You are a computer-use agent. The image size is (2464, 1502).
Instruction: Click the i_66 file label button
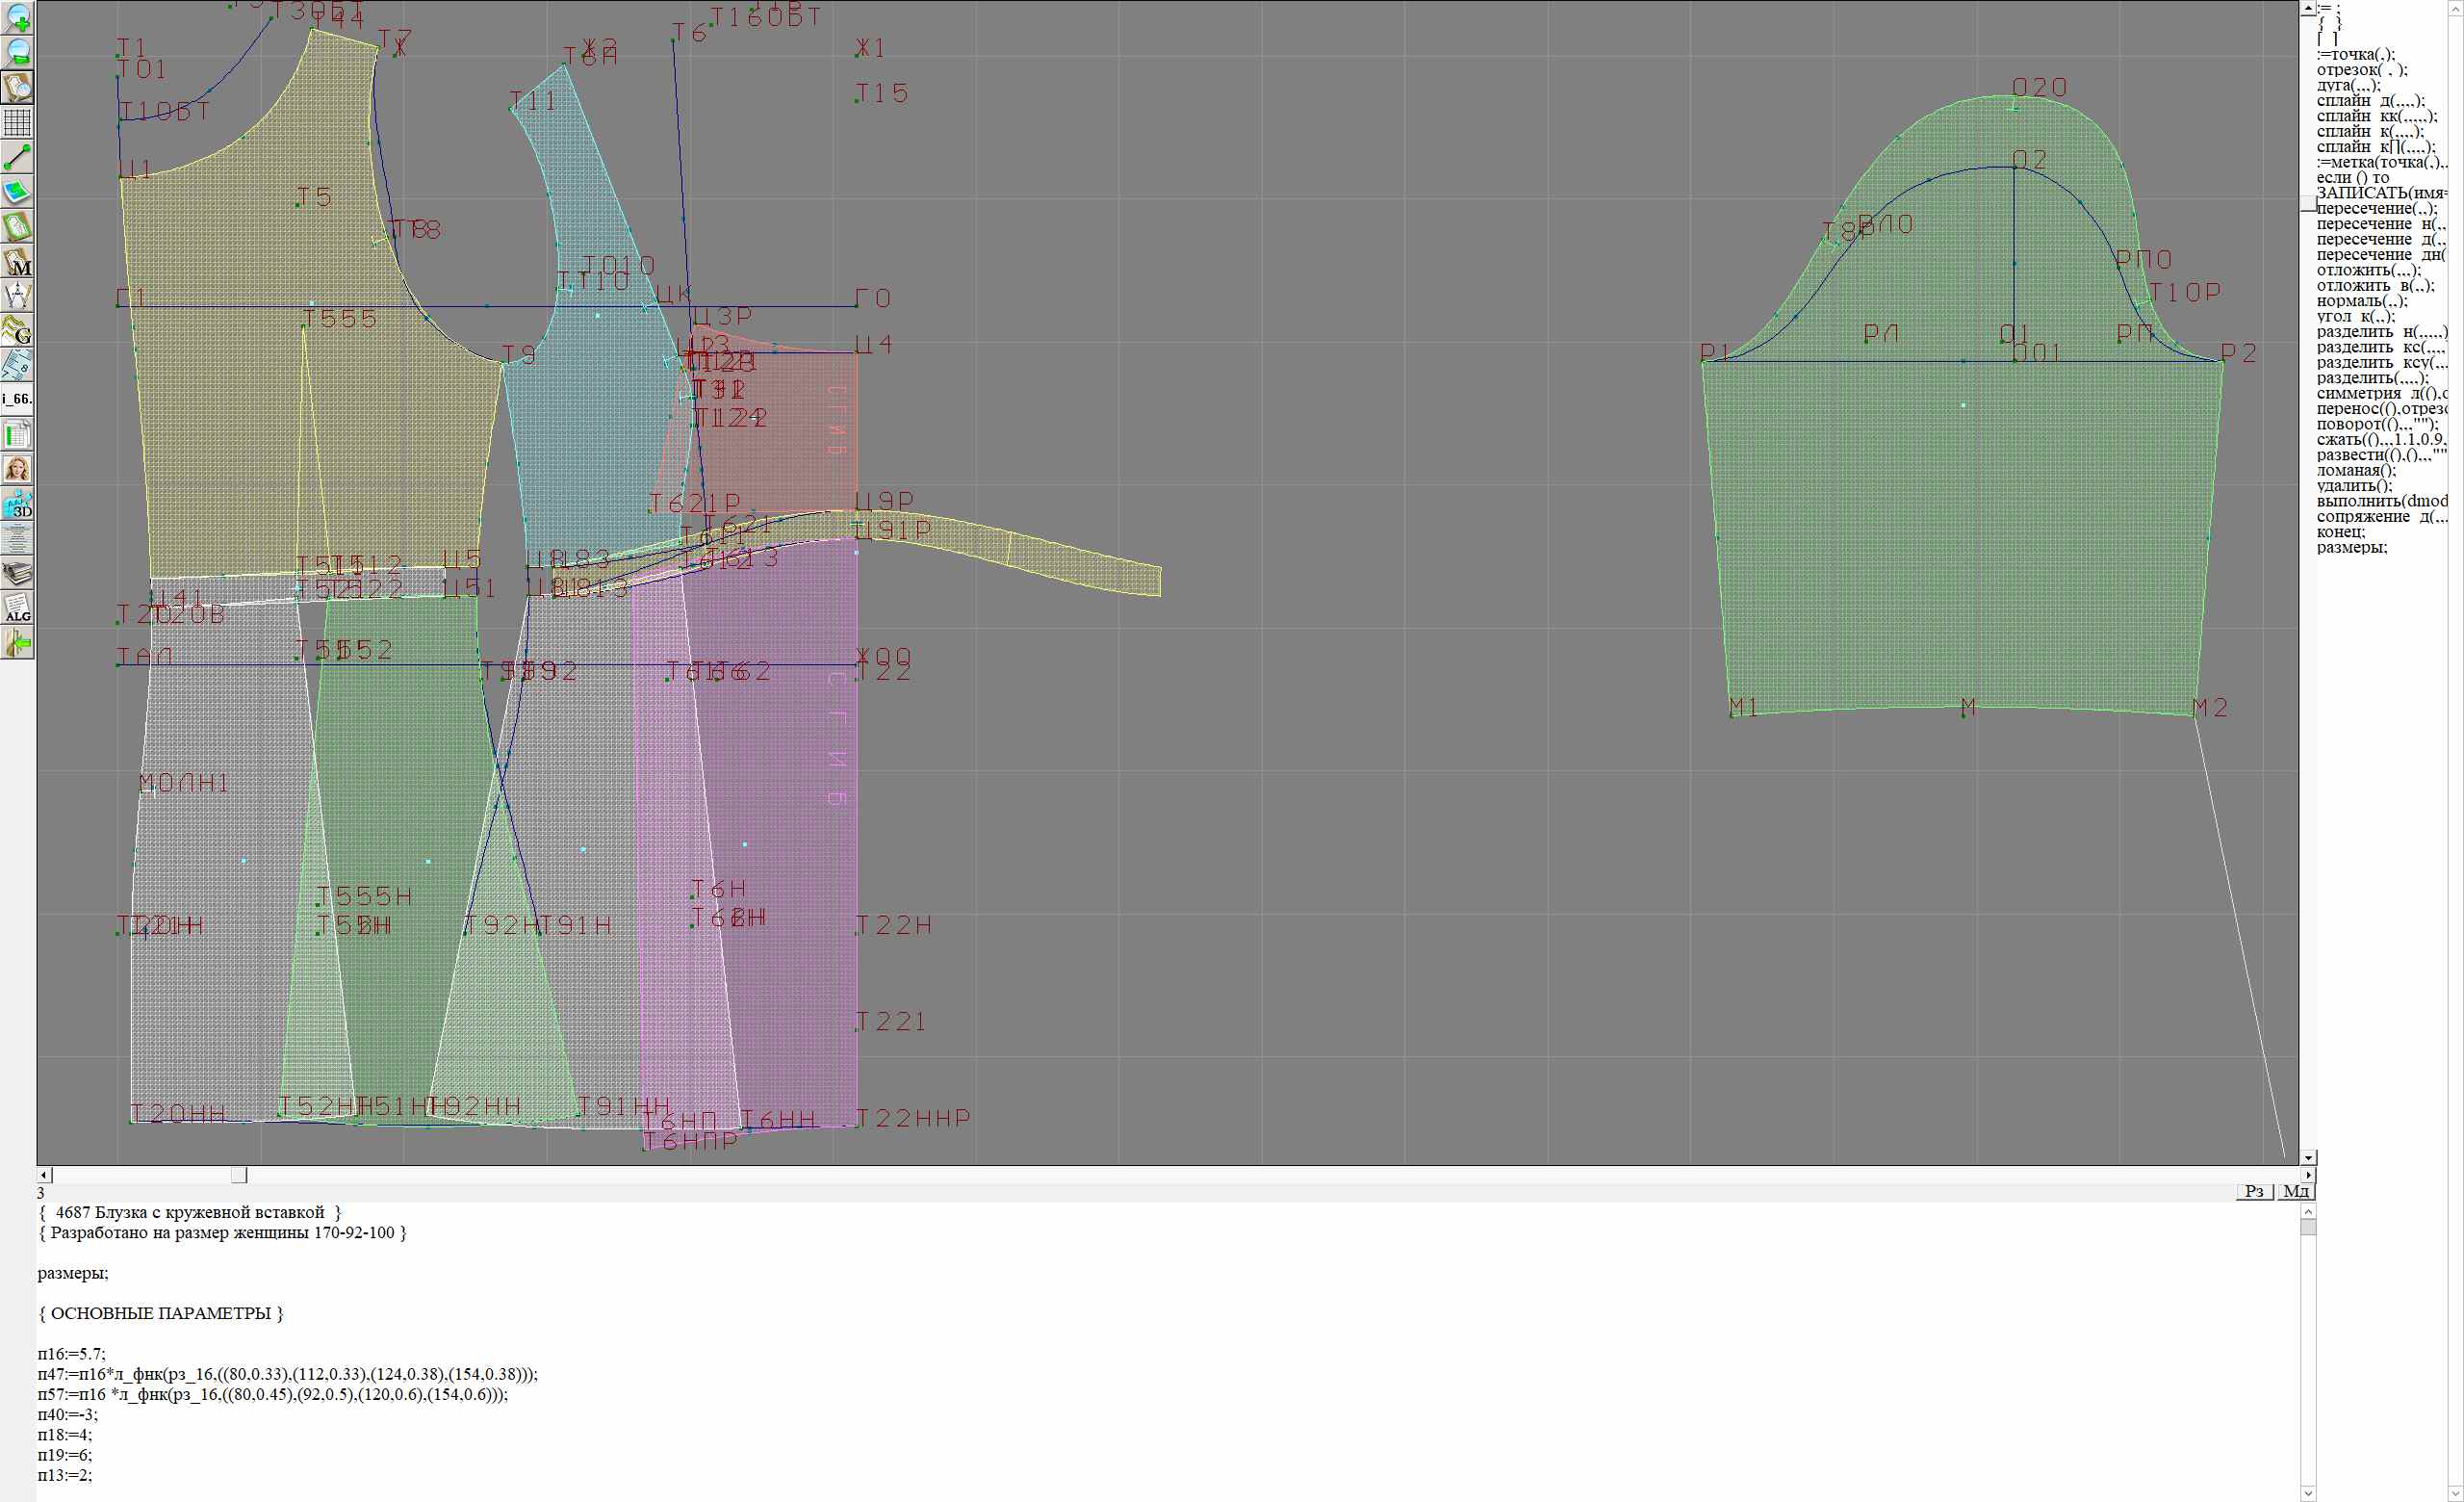coord(18,399)
